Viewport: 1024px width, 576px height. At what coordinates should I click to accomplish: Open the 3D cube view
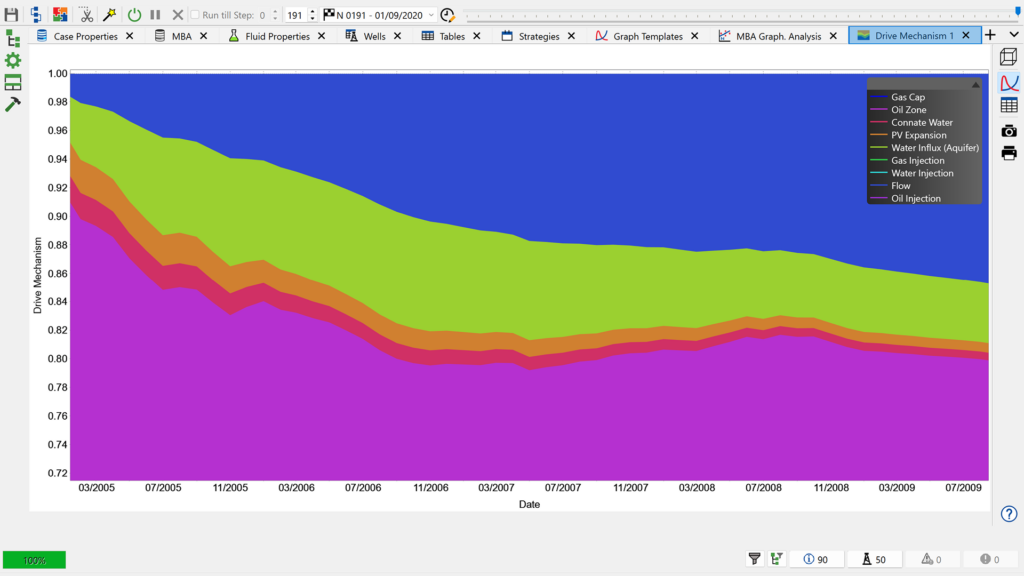point(1009,58)
